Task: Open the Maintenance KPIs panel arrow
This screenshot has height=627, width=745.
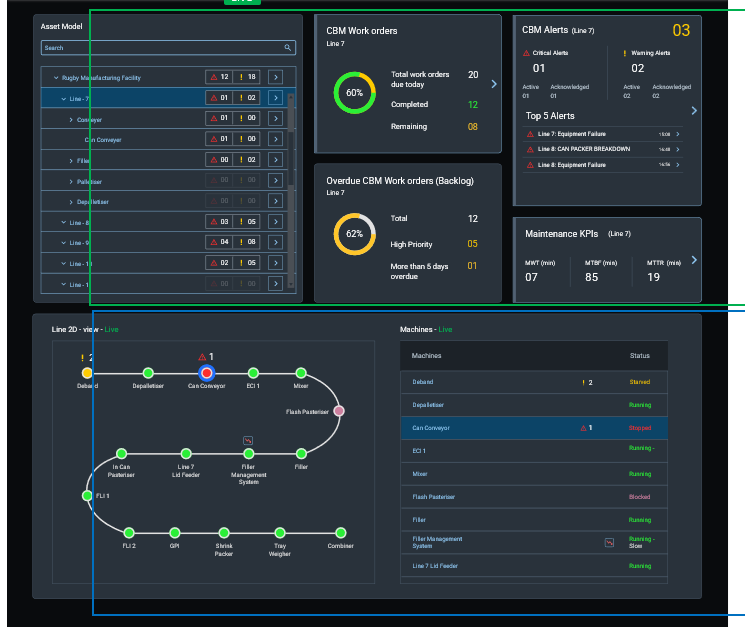Action: click(694, 260)
